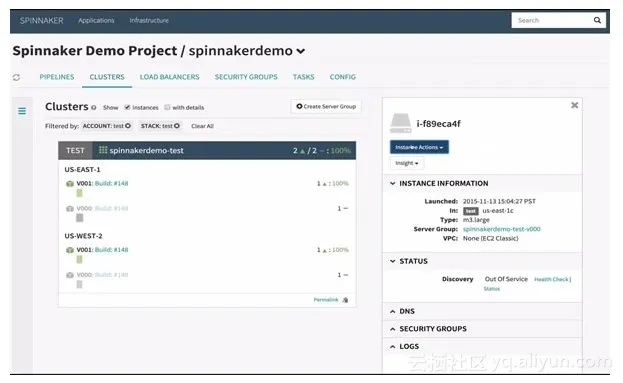Screen dimensions: 623x383
Task: Open the CONFIG tab
Action: [343, 77]
